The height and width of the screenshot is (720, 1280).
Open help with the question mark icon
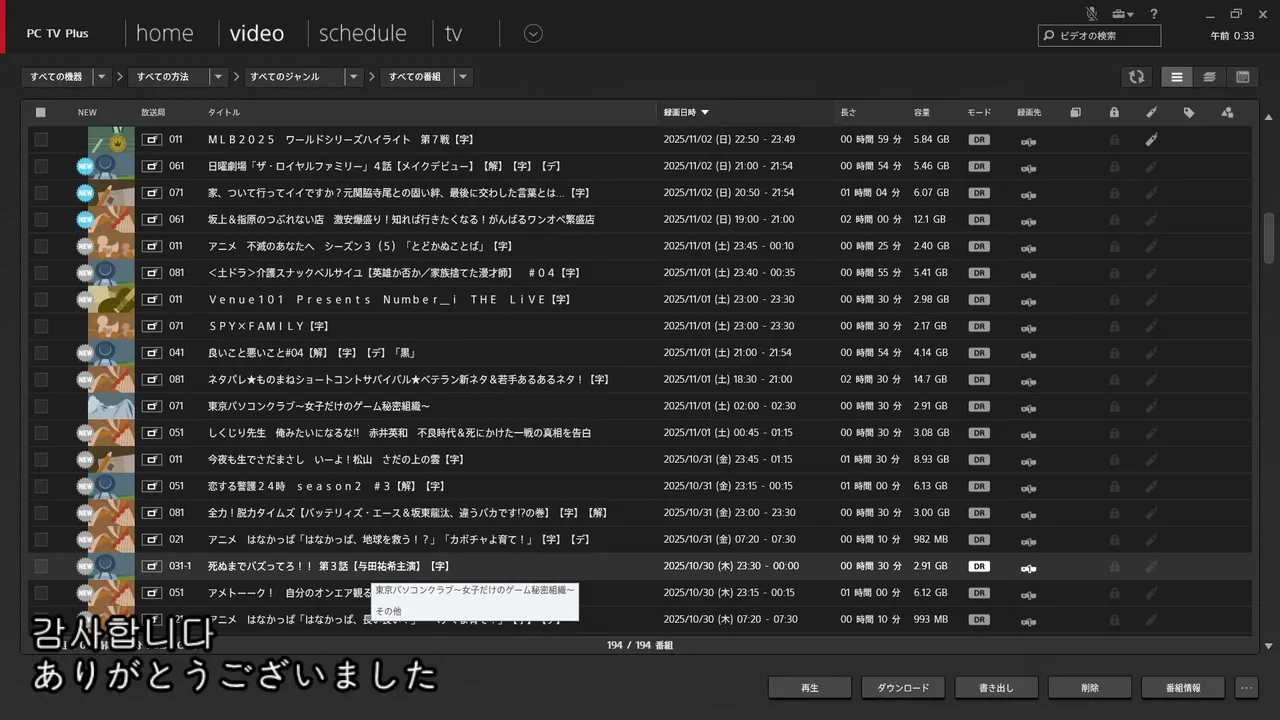(x=1154, y=13)
